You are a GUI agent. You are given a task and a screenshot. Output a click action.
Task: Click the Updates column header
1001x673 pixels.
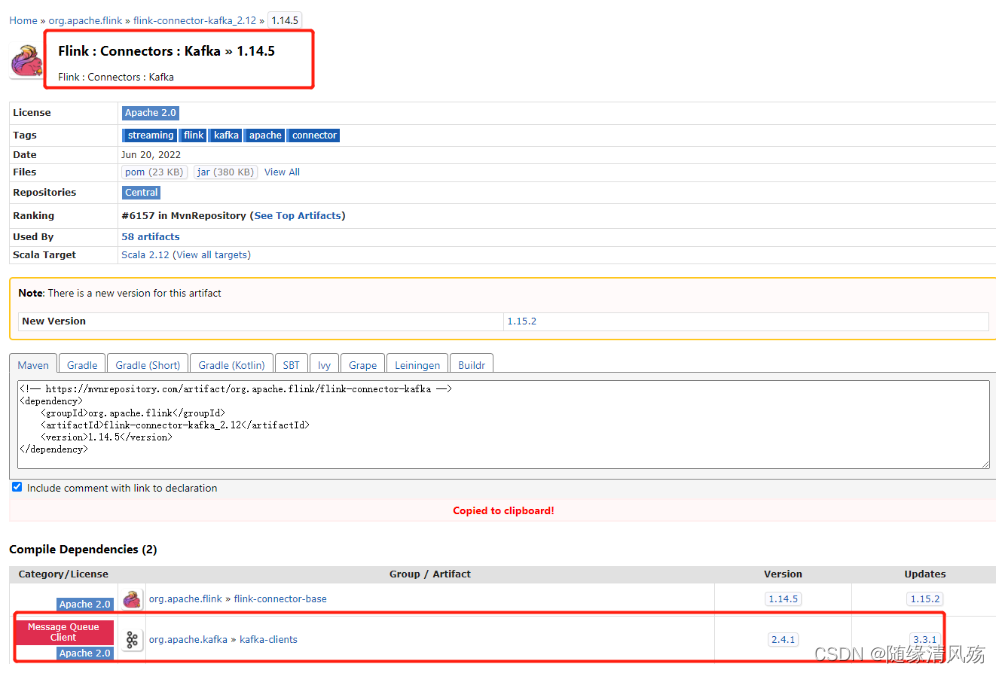(x=924, y=574)
